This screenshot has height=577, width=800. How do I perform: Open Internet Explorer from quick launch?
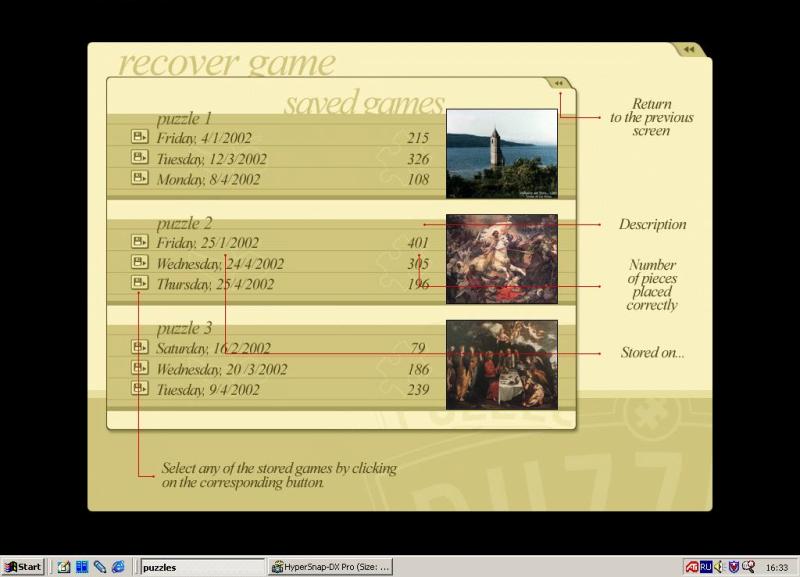click(118, 567)
